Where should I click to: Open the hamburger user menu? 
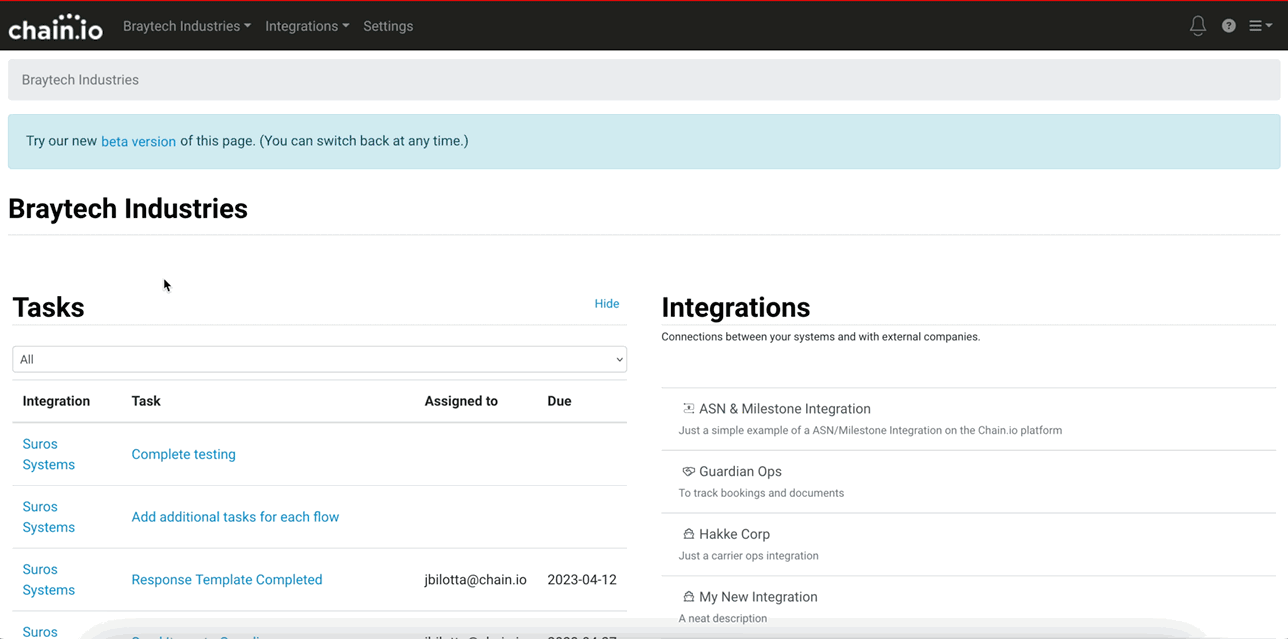tap(1260, 26)
